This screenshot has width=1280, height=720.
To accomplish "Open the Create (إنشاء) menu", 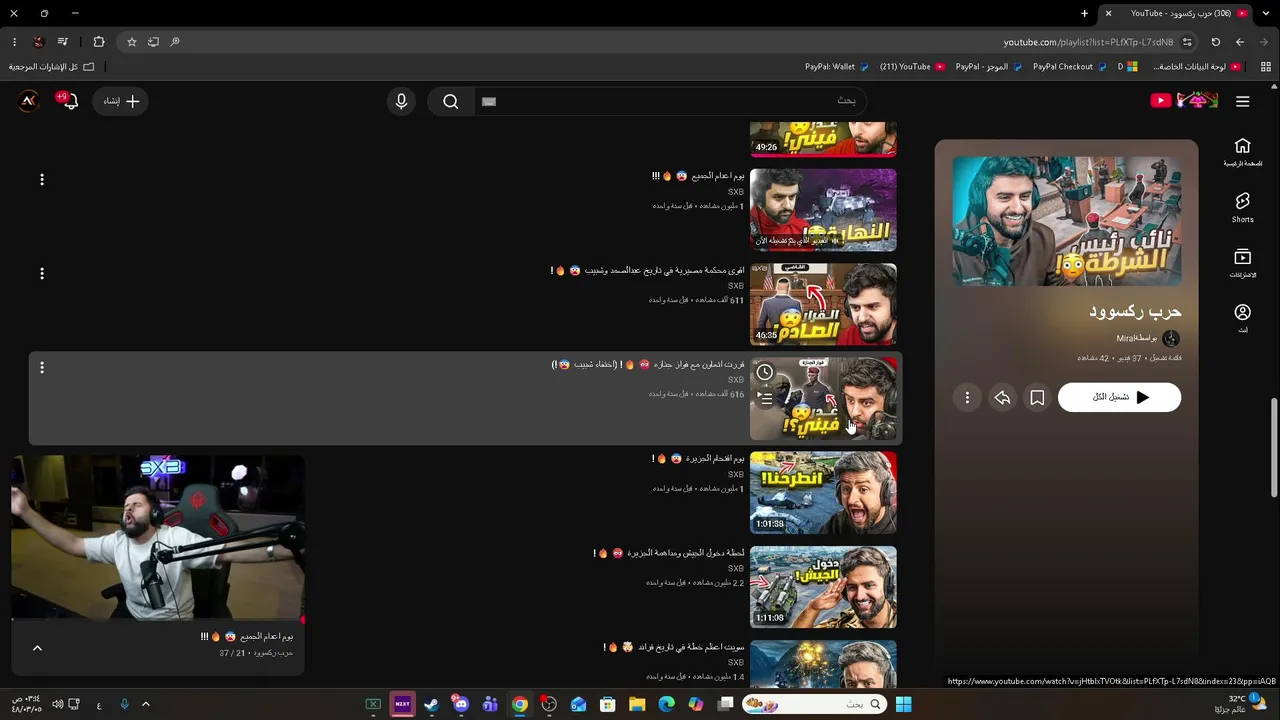I will [121, 101].
